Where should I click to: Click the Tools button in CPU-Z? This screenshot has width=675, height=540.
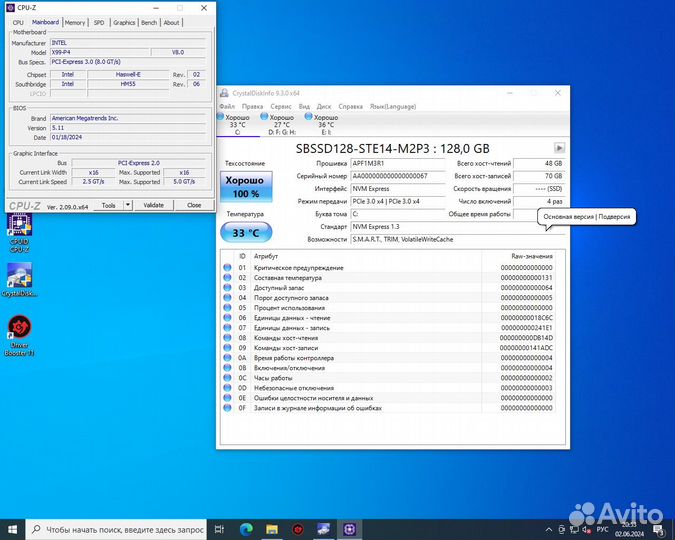tap(108, 205)
